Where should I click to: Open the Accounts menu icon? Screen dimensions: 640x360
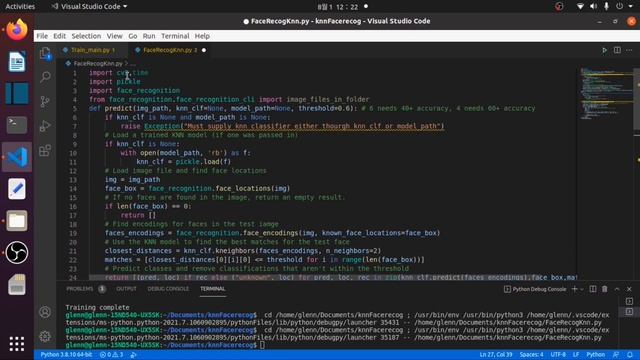click(45, 312)
